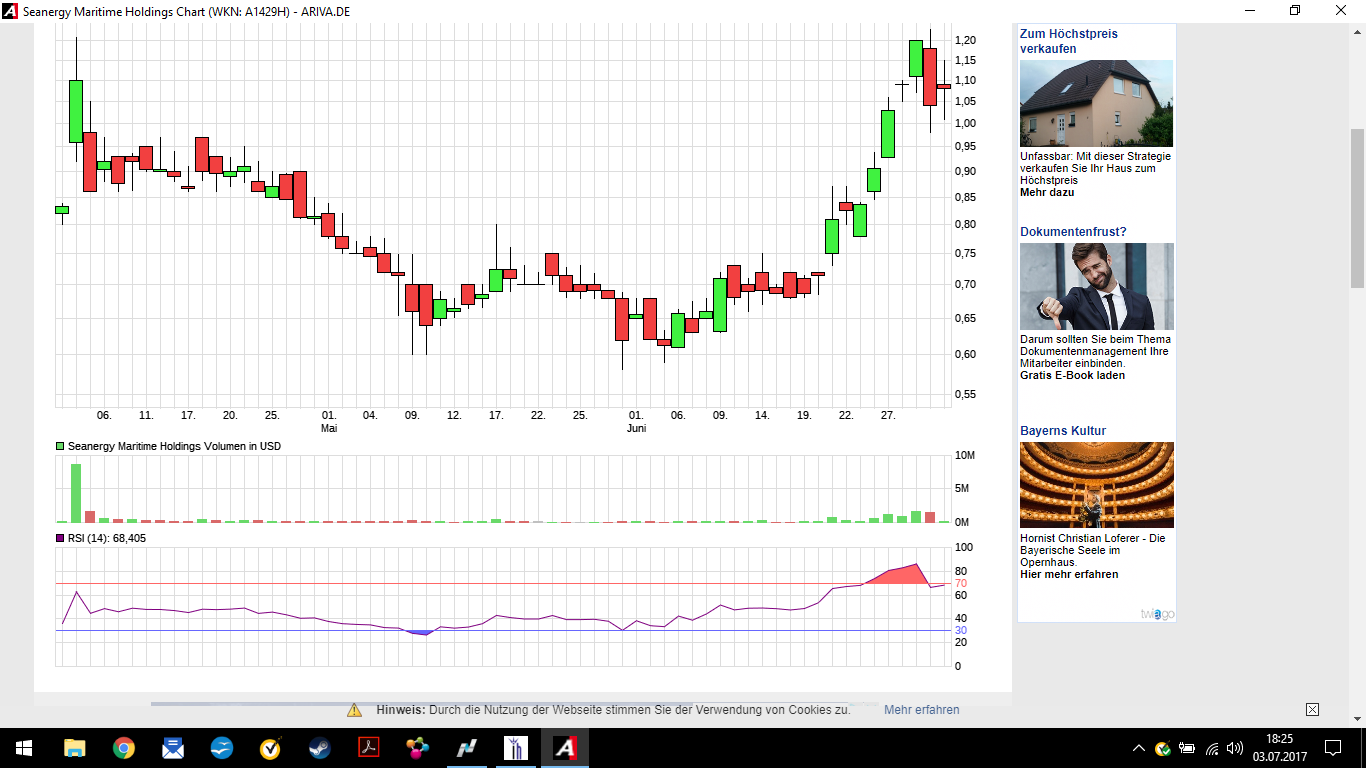Click 'Mehr erfahren' cookie link

pyautogui.click(x=921, y=710)
